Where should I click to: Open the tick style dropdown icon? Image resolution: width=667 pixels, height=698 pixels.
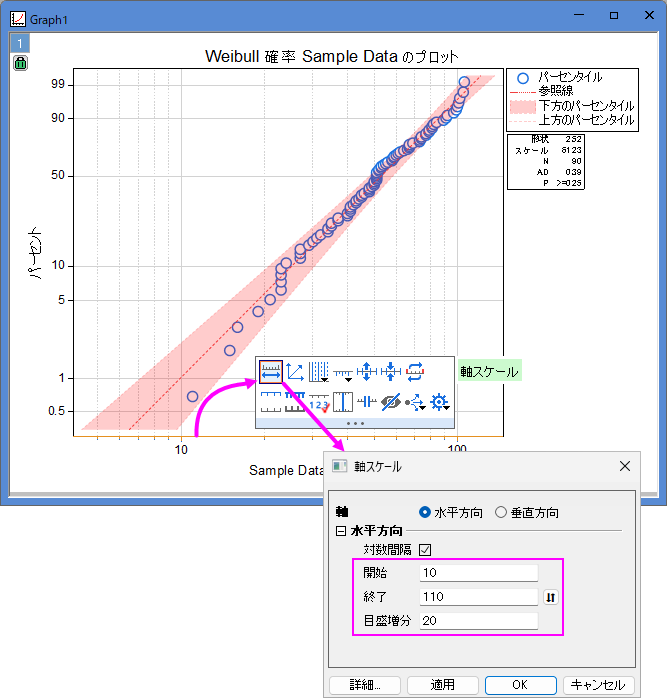343,374
